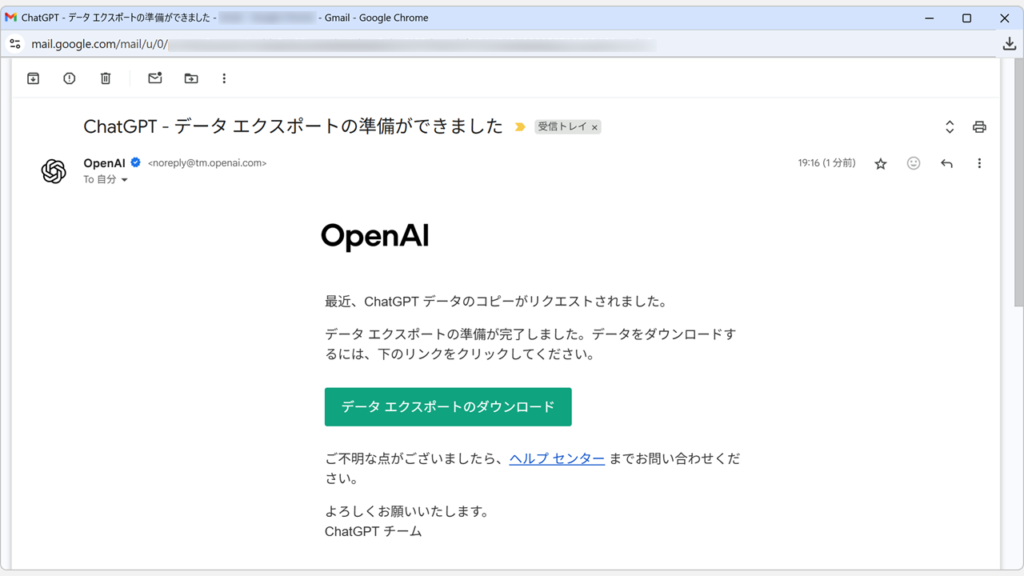Screen dimensions: 1024x576
Task: Reply to the OpenAI email
Action: click(946, 163)
